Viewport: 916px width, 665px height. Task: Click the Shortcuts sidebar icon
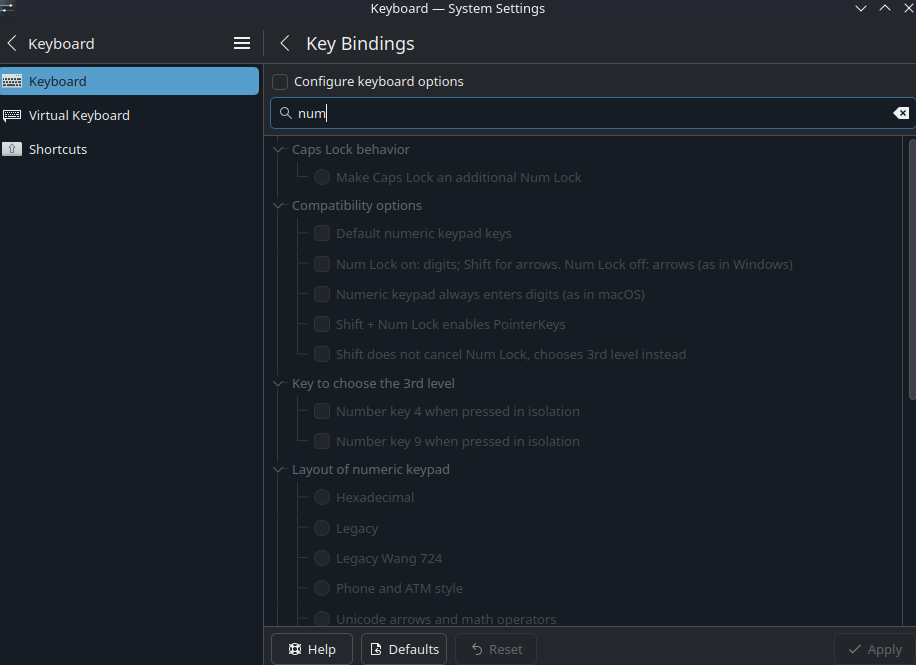tap(12, 149)
